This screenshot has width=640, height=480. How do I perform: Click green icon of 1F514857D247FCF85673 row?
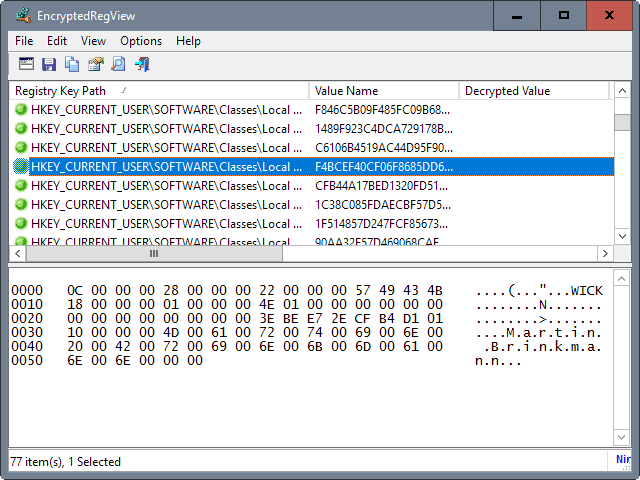21,224
